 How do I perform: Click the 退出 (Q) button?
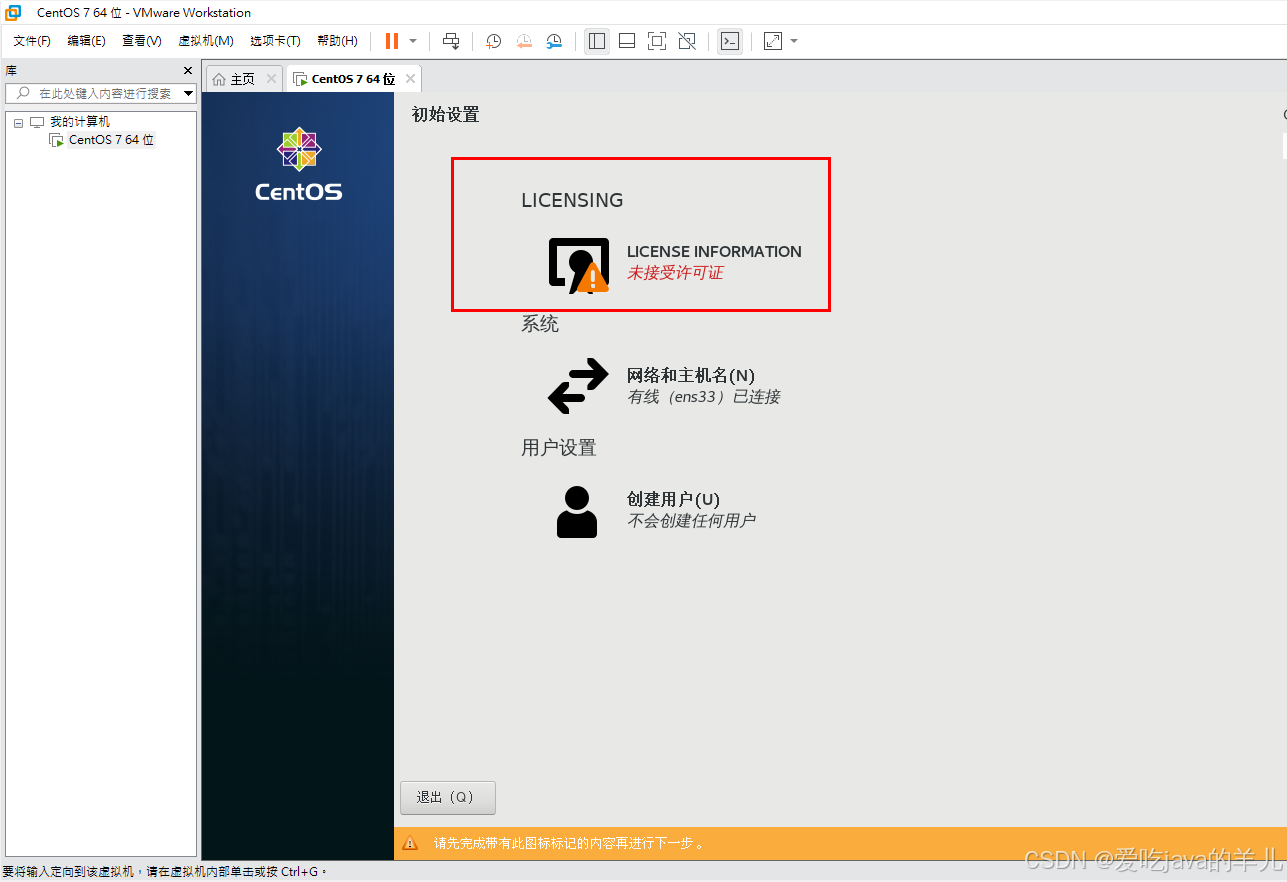[x=447, y=797]
